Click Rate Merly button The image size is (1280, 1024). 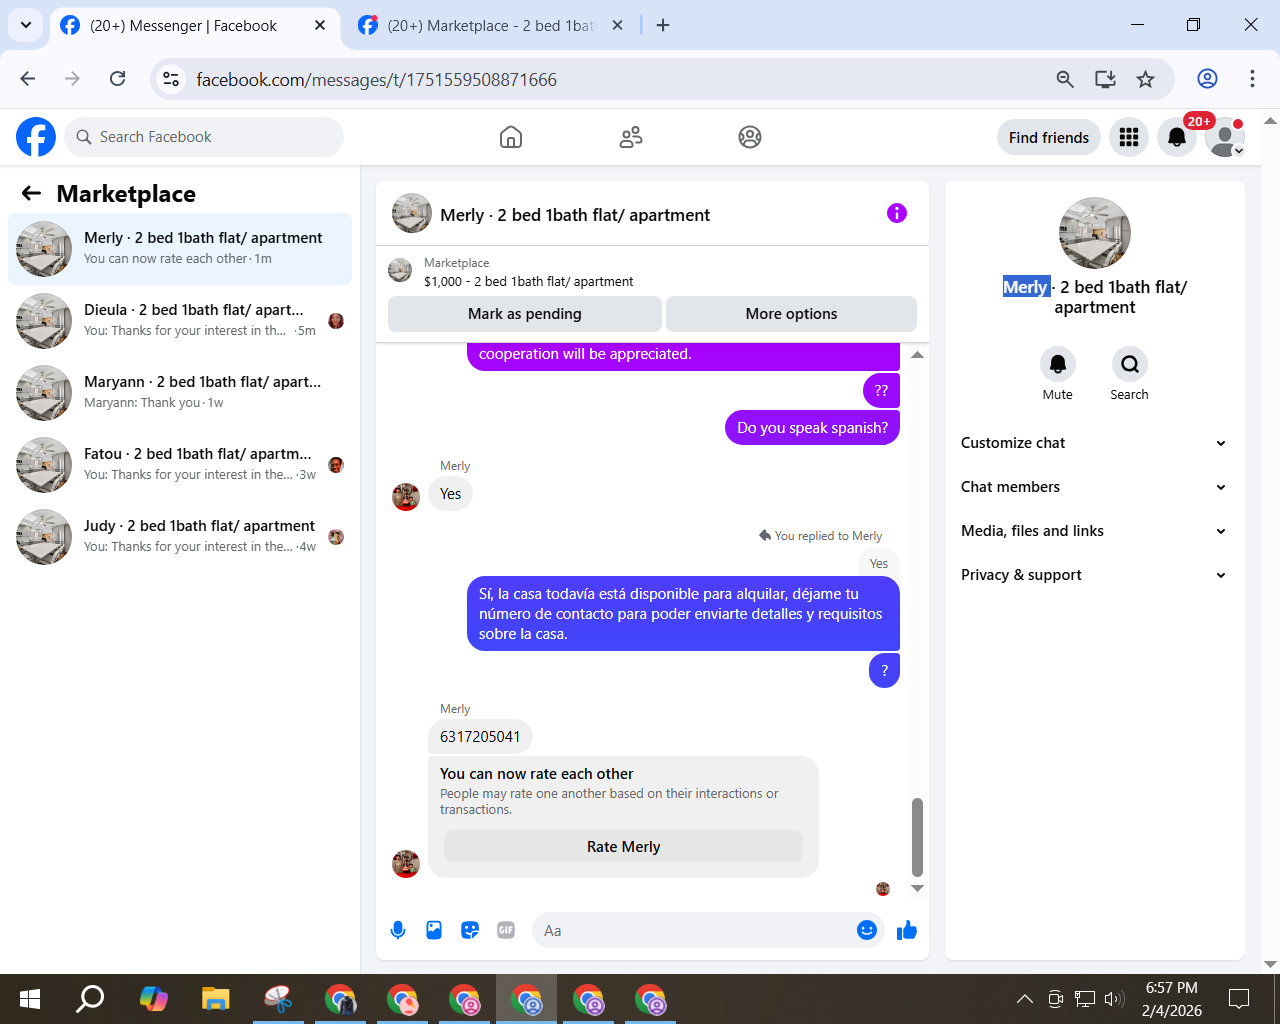(x=623, y=846)
